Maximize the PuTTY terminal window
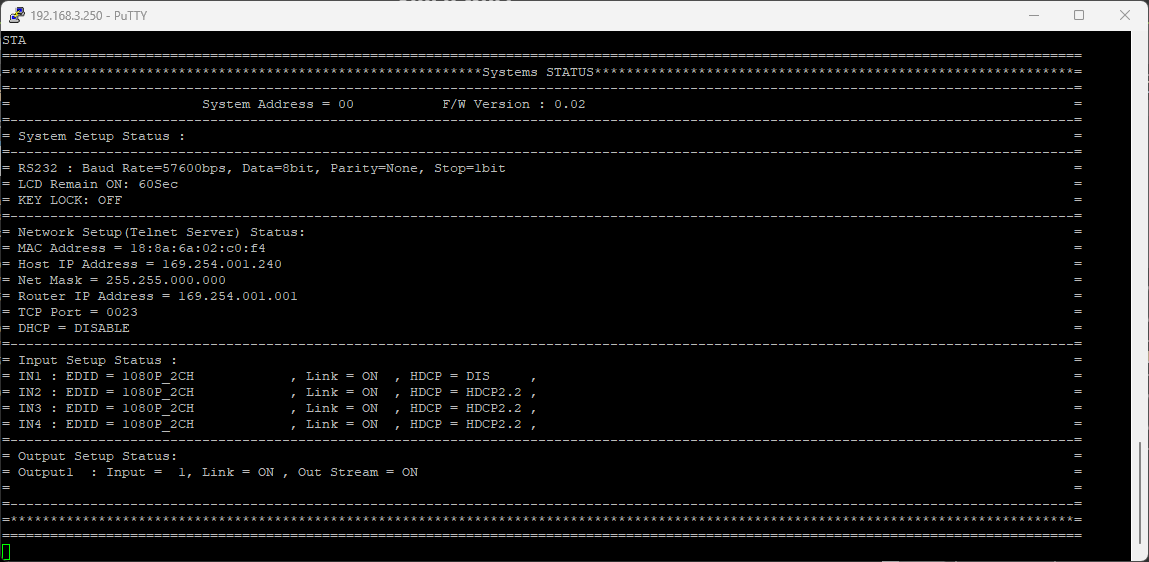The image size is (1149, 562). point(1079,15)
